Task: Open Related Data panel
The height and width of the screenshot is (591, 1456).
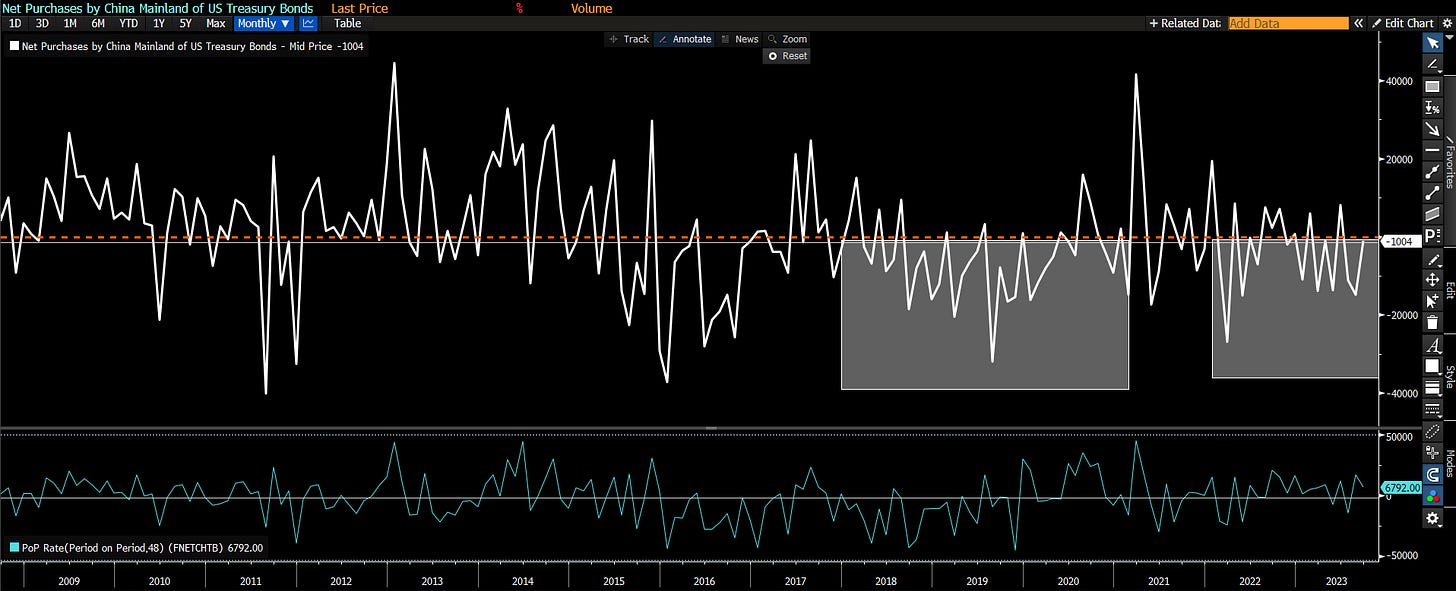Action: tap(1185, 23)
